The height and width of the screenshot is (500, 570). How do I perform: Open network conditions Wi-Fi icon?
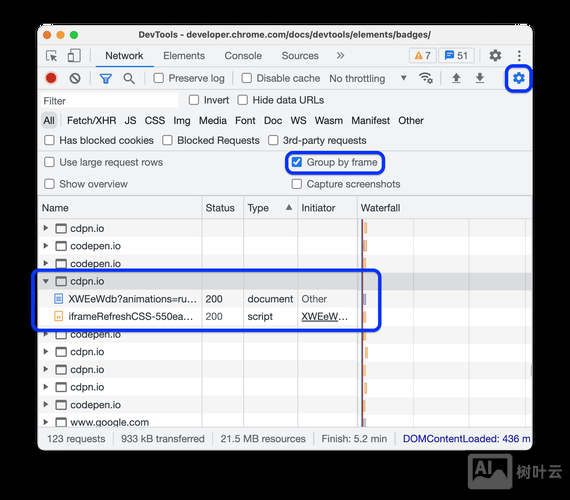(x=426, y=78)
